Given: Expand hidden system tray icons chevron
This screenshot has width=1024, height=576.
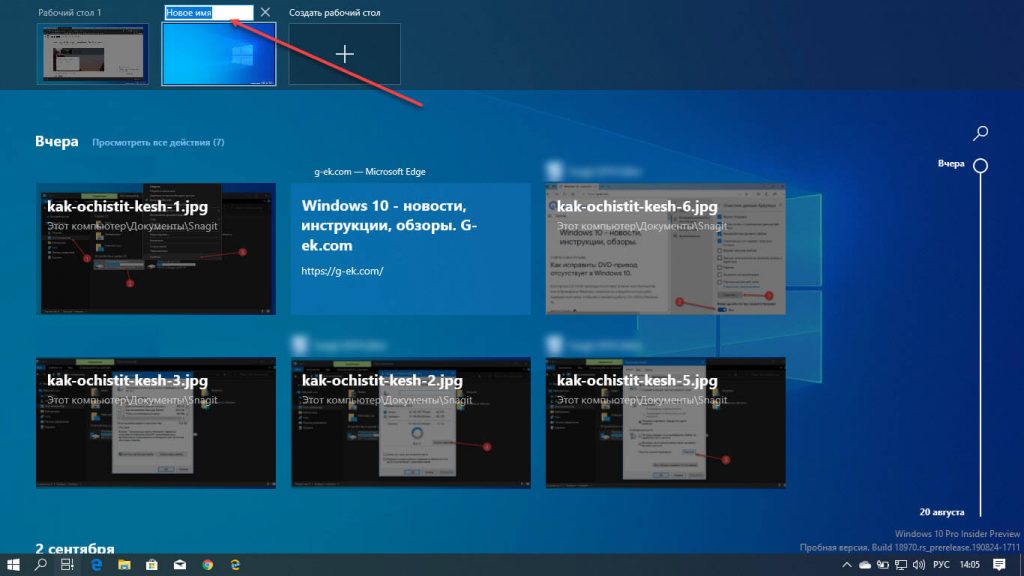Looking at the screenshot, I should (x=846, y=564).
